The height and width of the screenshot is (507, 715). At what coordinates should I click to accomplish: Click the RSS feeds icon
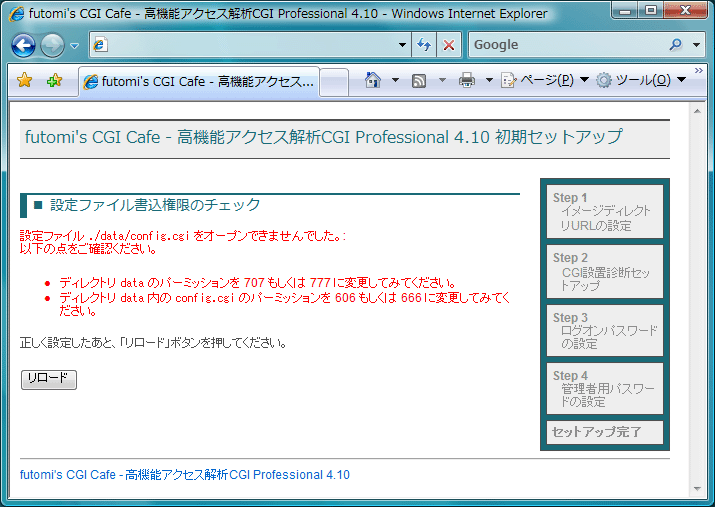pyautogui.click(x=419, y=81)
